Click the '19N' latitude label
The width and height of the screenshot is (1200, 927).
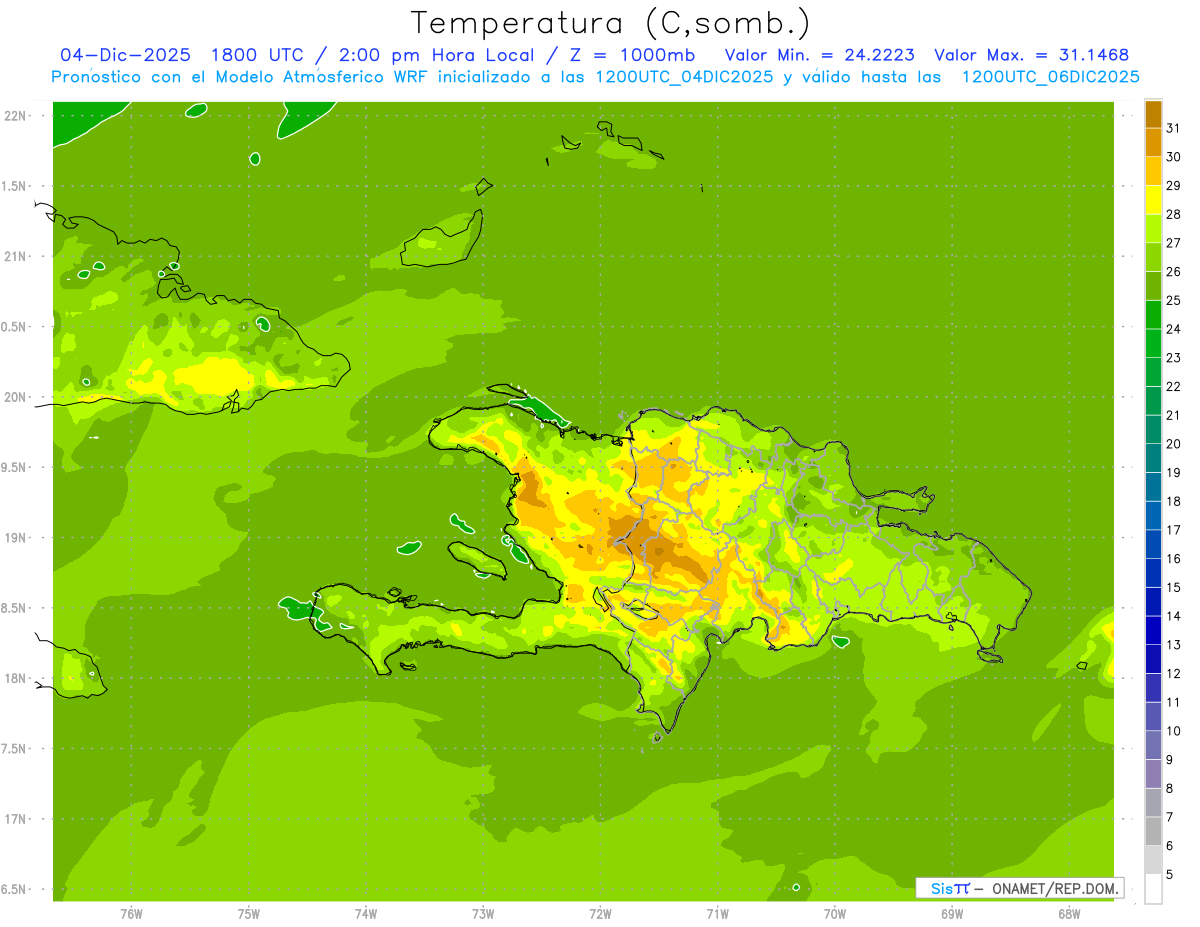(x=16, y=537)
